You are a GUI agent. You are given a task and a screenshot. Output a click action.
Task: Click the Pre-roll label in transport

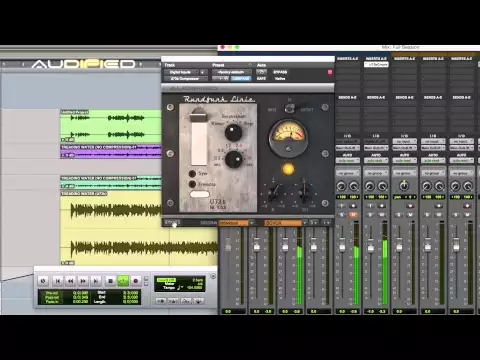[52, 293]
